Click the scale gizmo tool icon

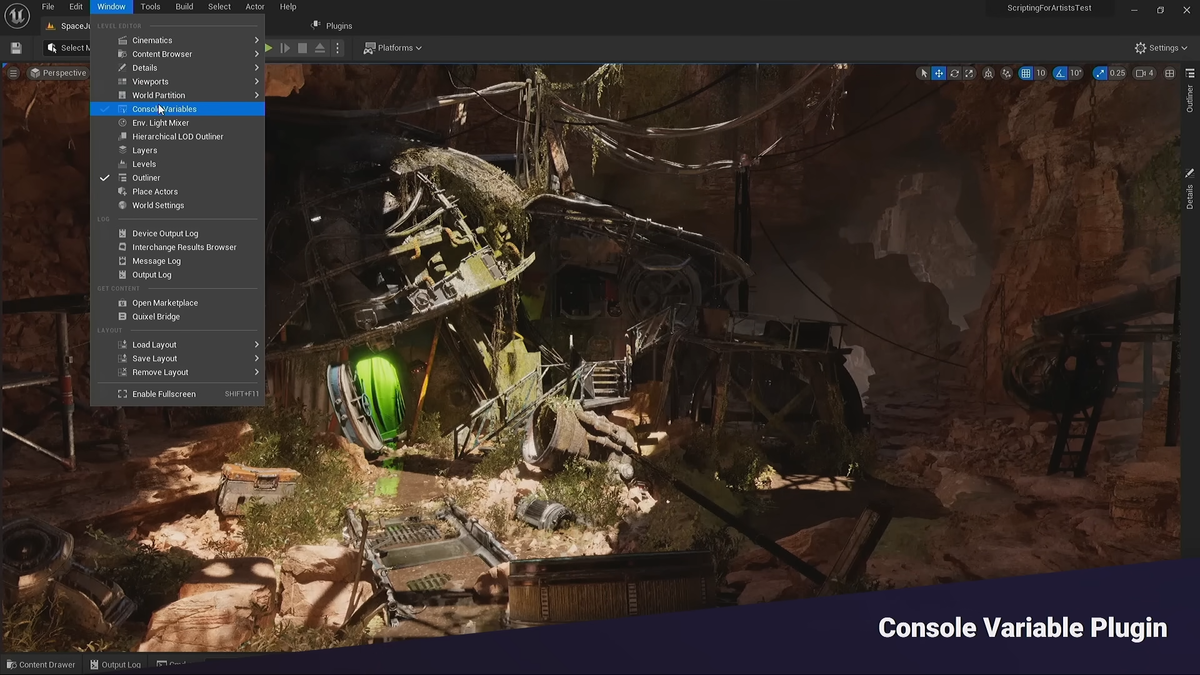pos(969,73)
